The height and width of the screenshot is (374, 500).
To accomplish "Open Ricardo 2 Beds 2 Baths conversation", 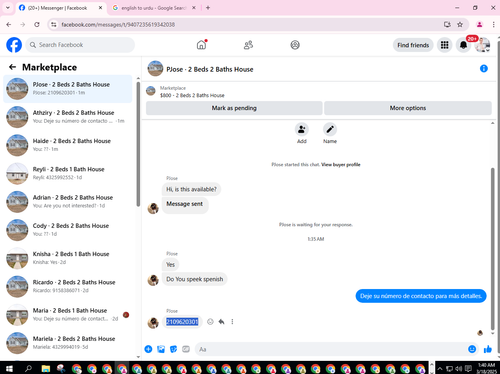I will (x=68, y=286).
